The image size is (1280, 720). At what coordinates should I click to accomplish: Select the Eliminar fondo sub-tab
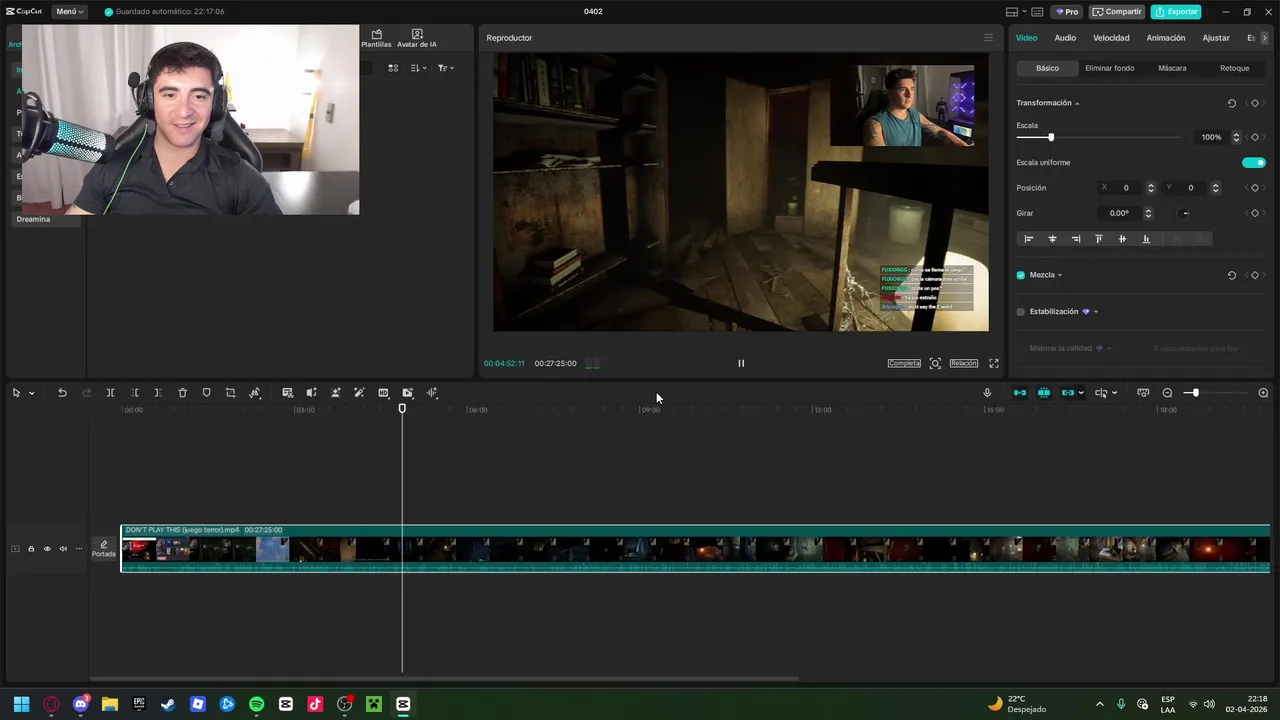click(1109, 68)
